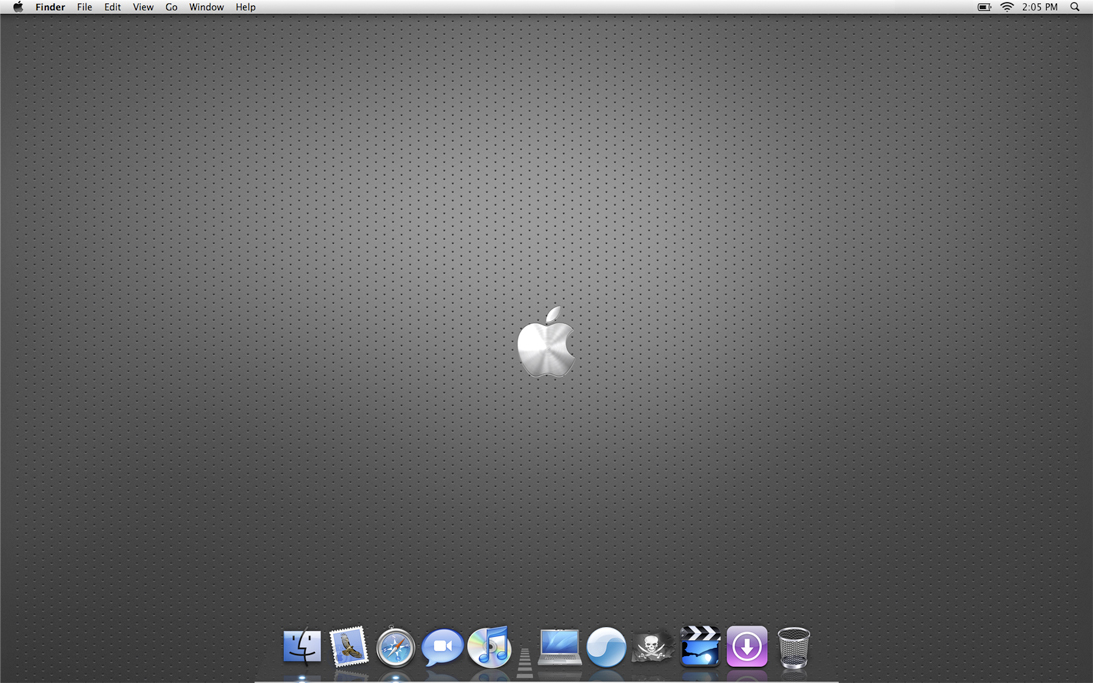Open the Wi-Fi status menu

[1007, 7]
